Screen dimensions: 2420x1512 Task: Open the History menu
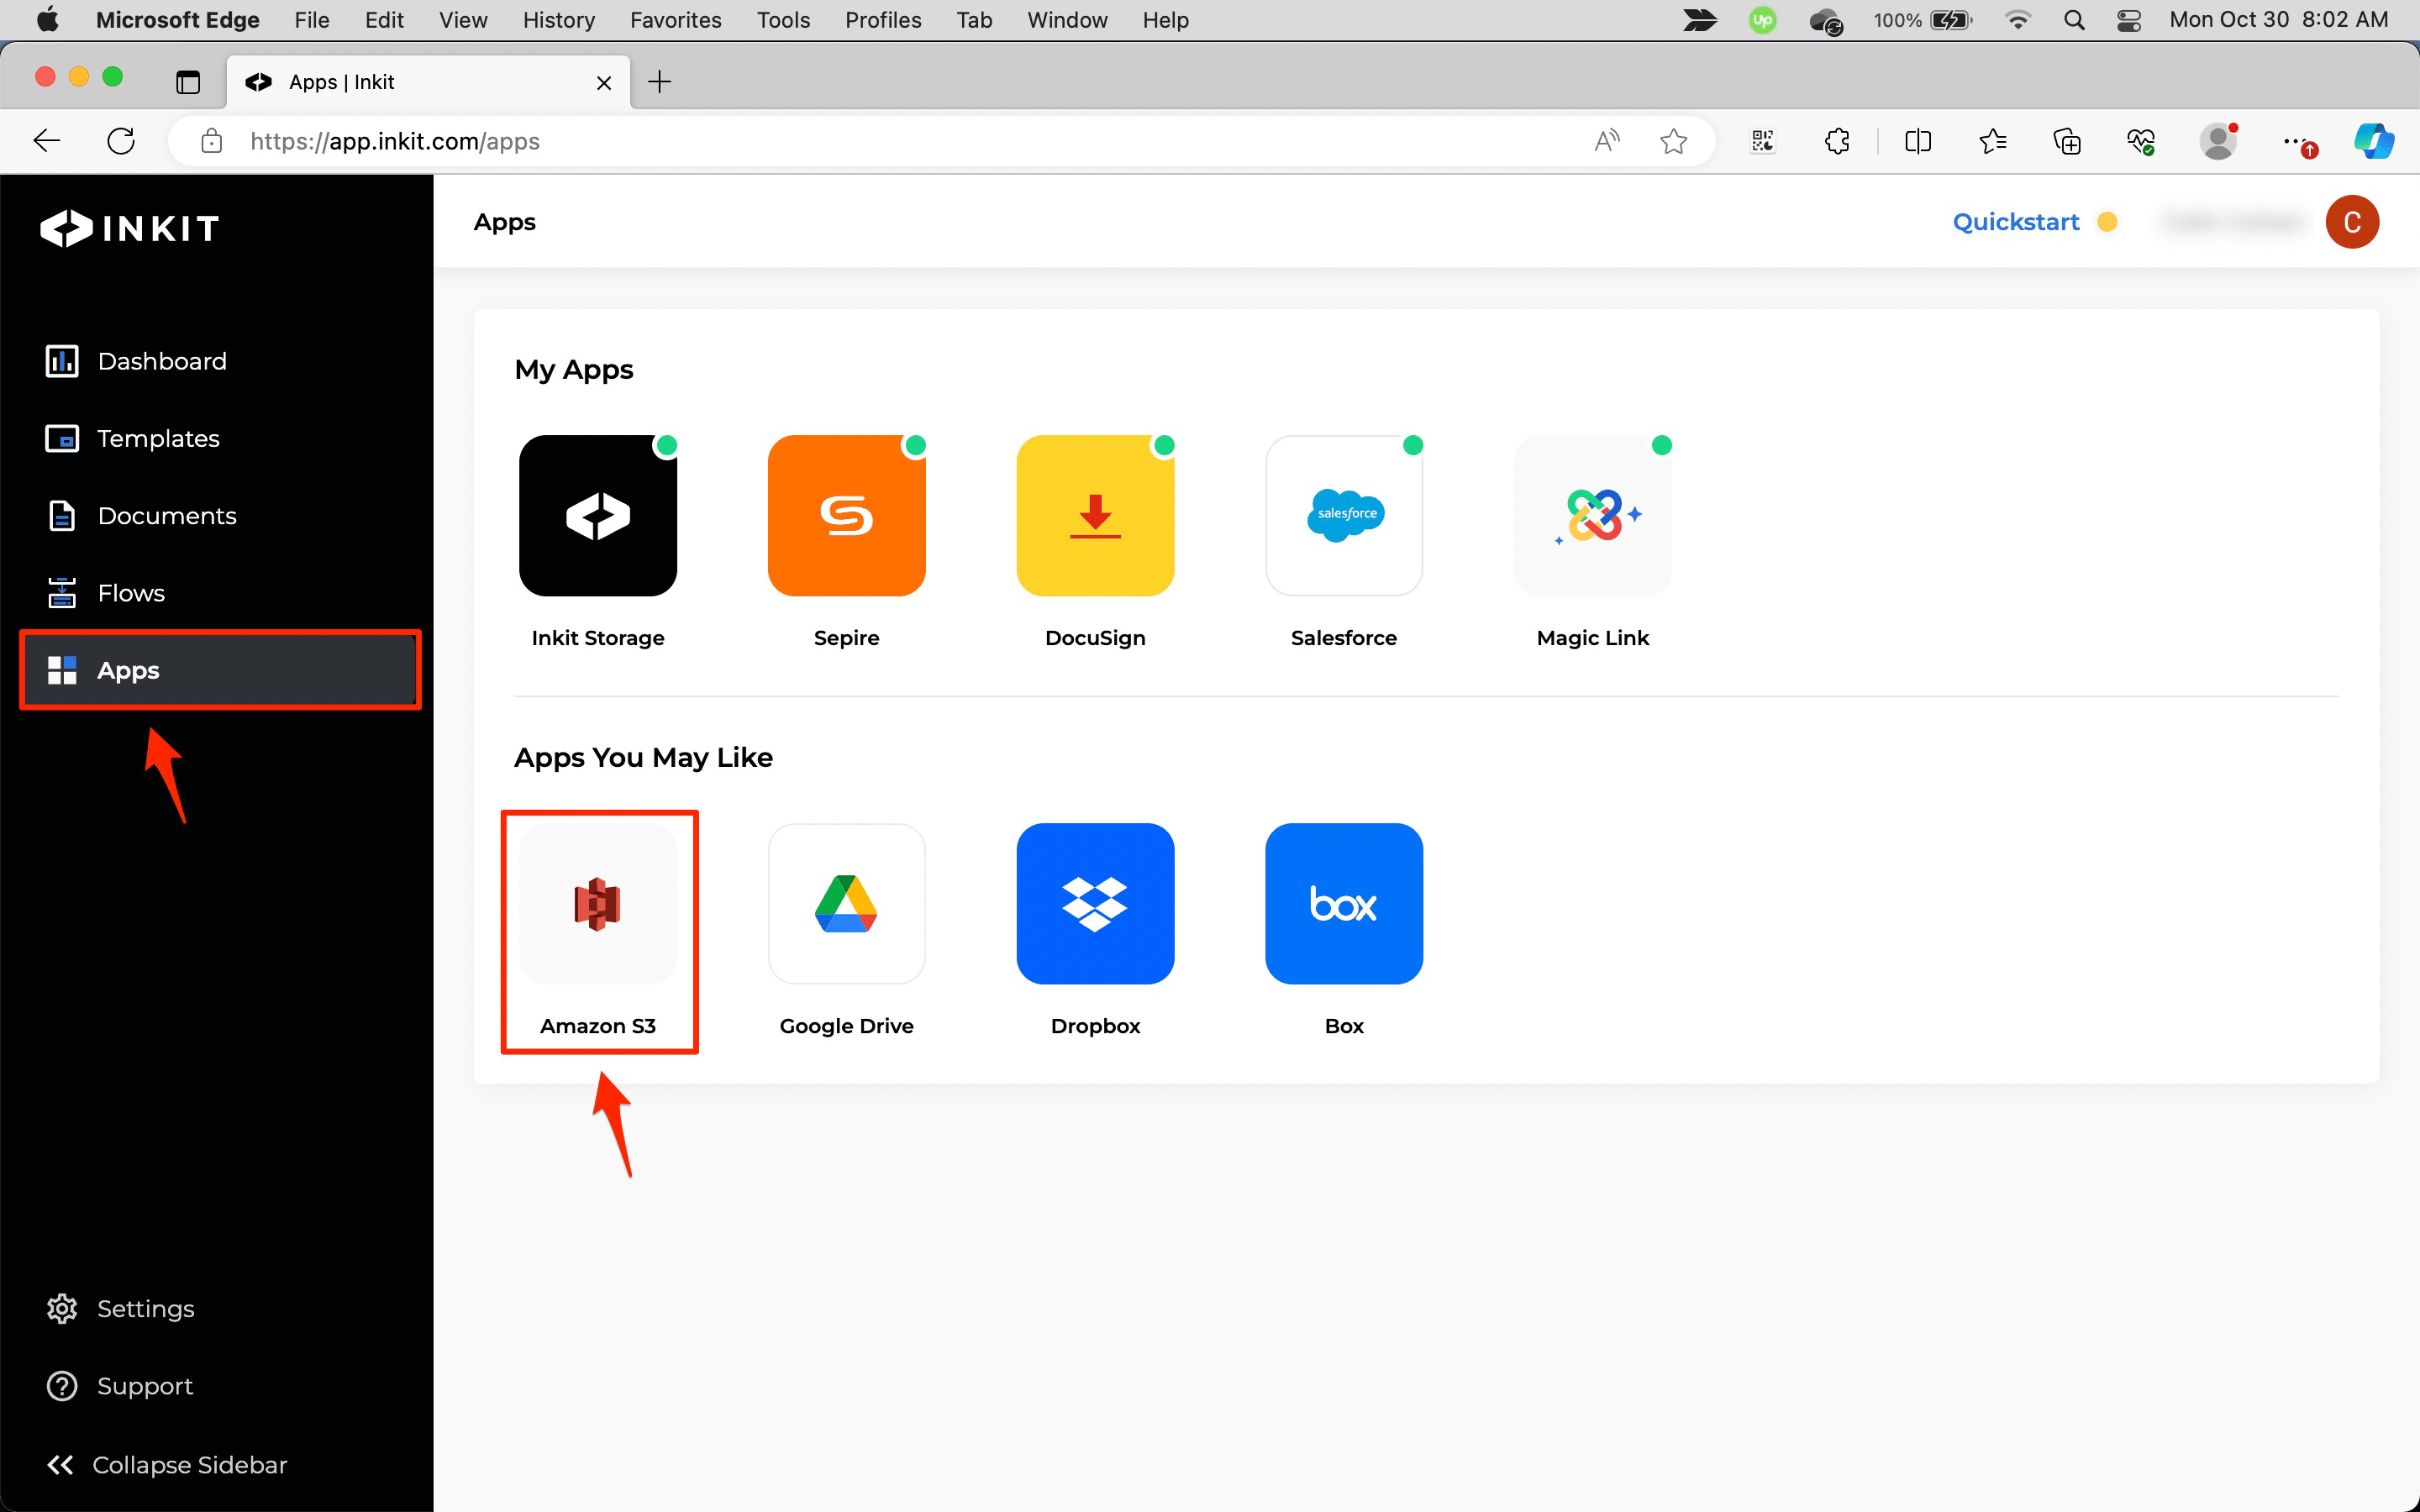pyautogui.click(x=557, y=20)
